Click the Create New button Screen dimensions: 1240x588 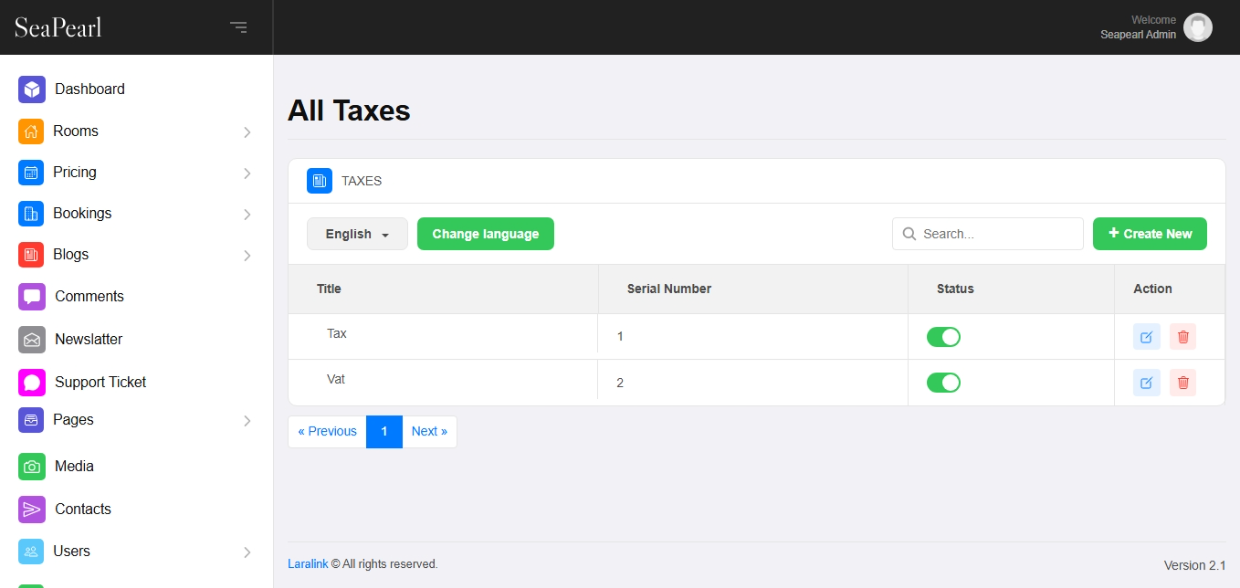pyautogui.click(x=1149, y=234)
